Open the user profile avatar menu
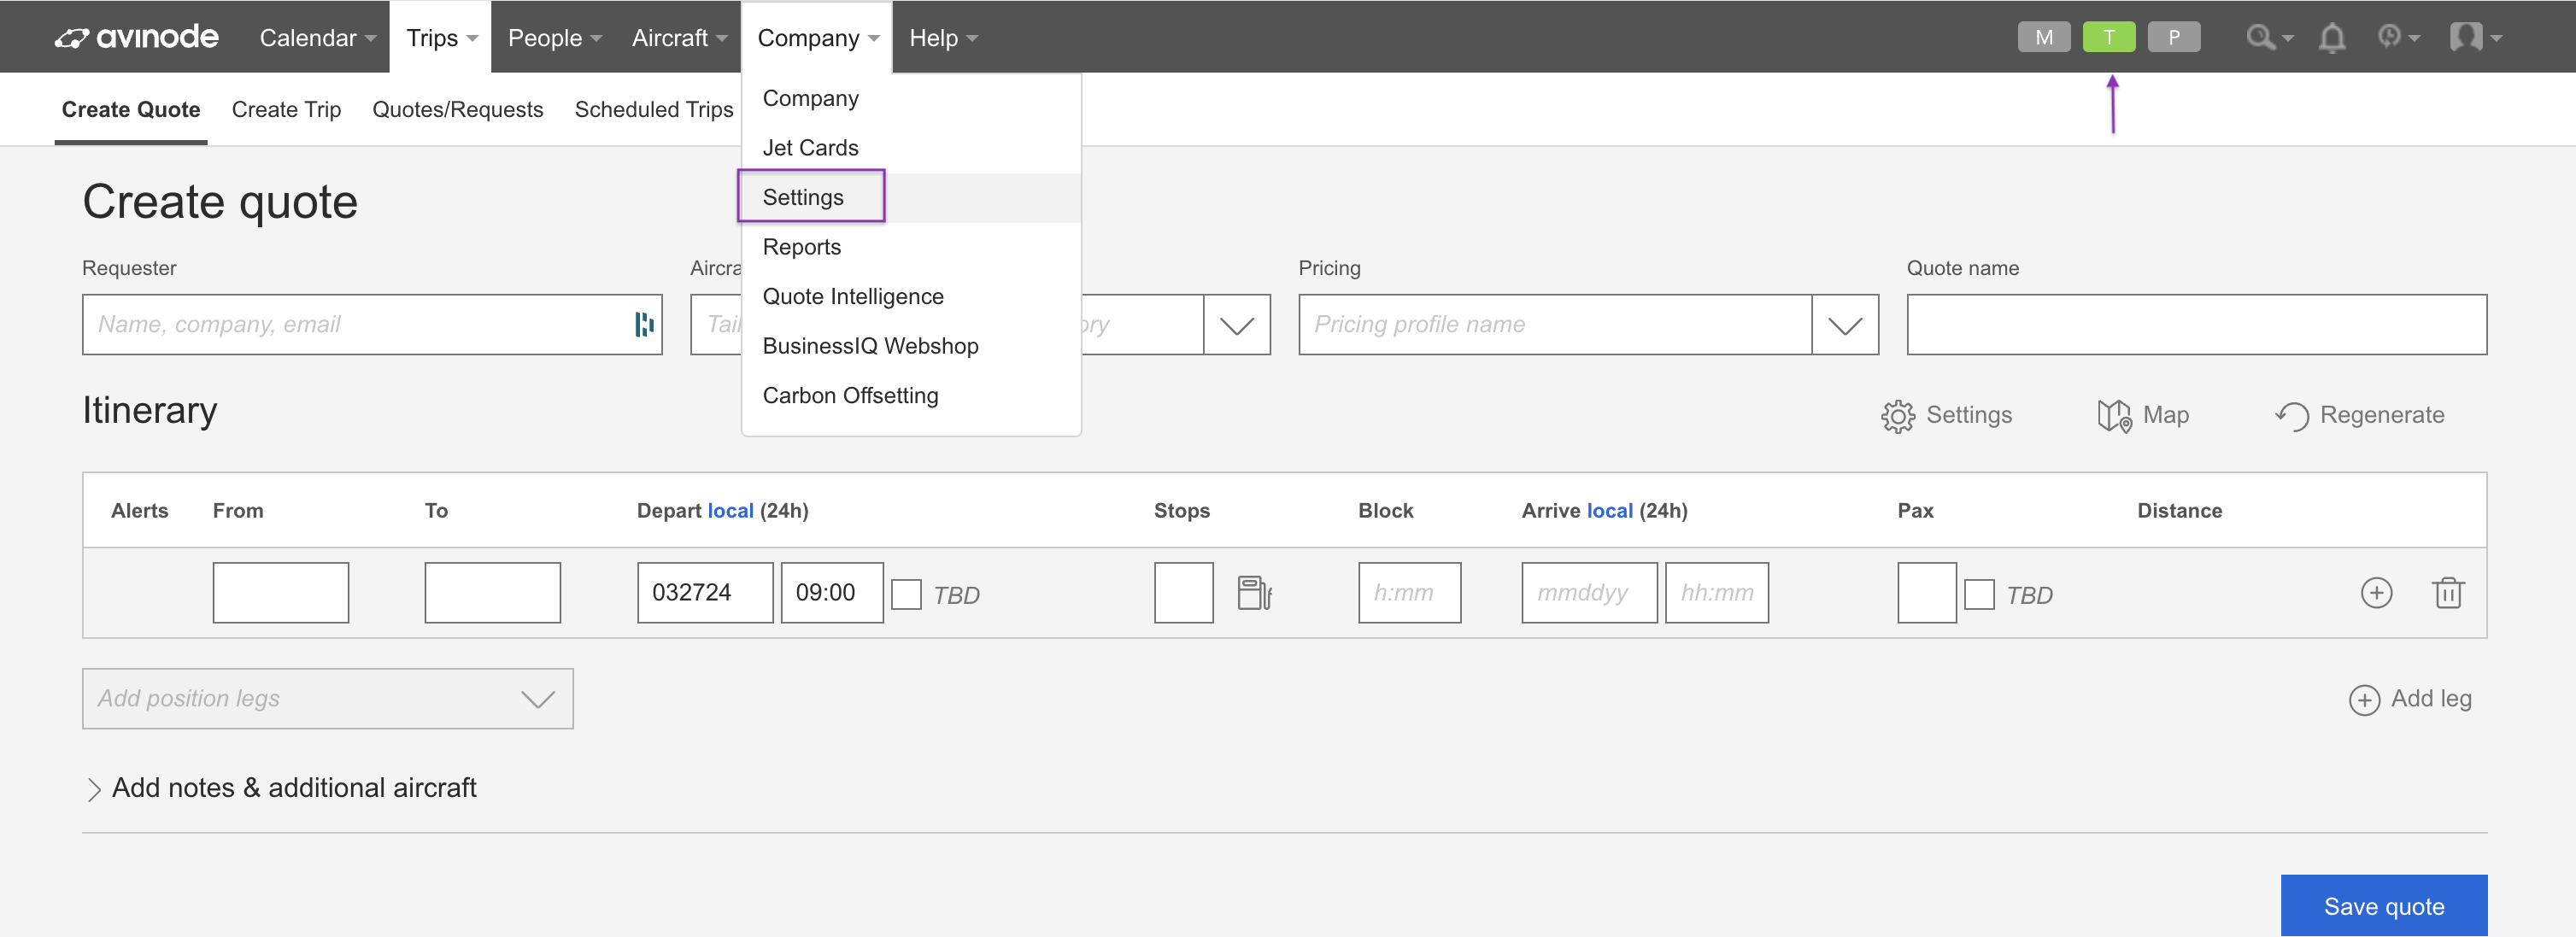 2475,37
